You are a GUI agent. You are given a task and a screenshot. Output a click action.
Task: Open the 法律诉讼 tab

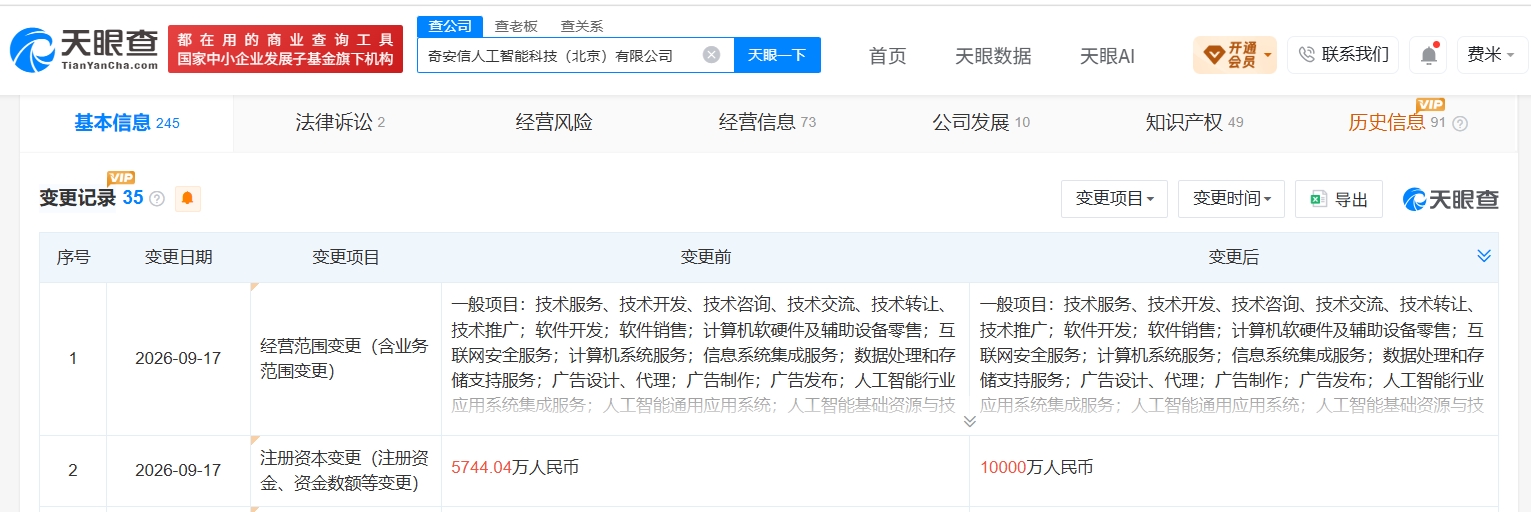click(340, 123)
